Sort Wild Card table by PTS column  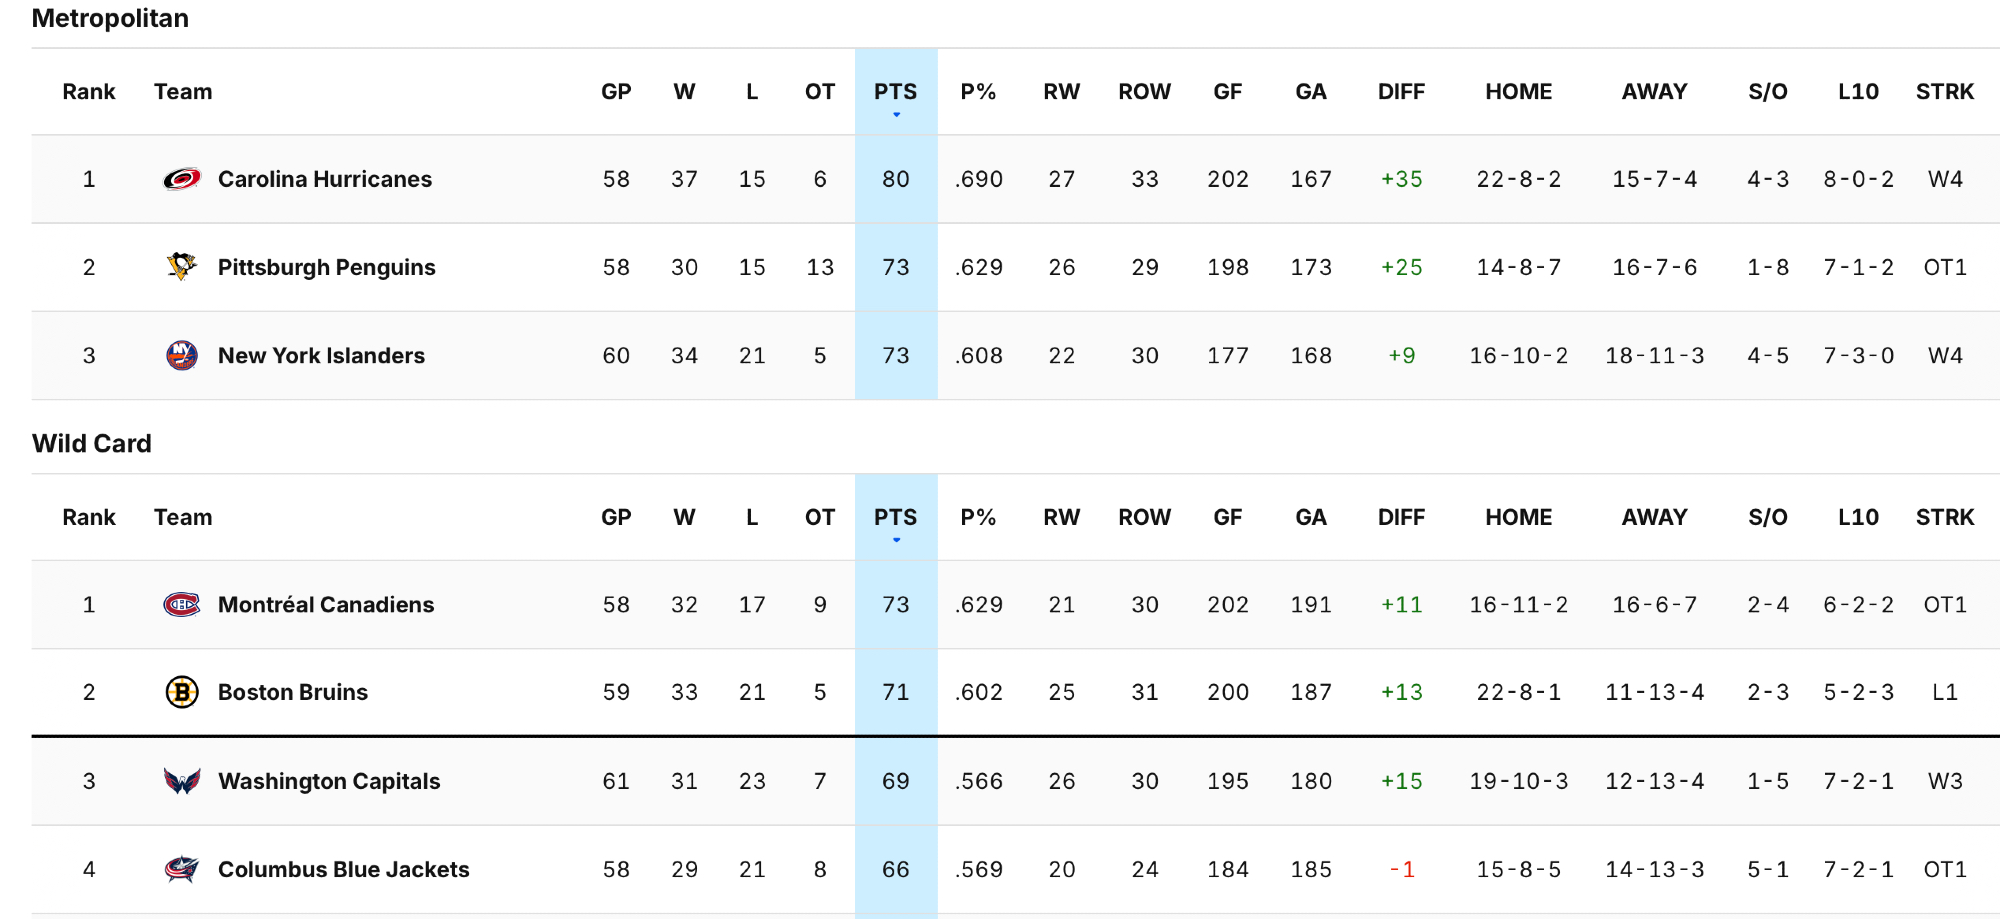coord(895,517)
